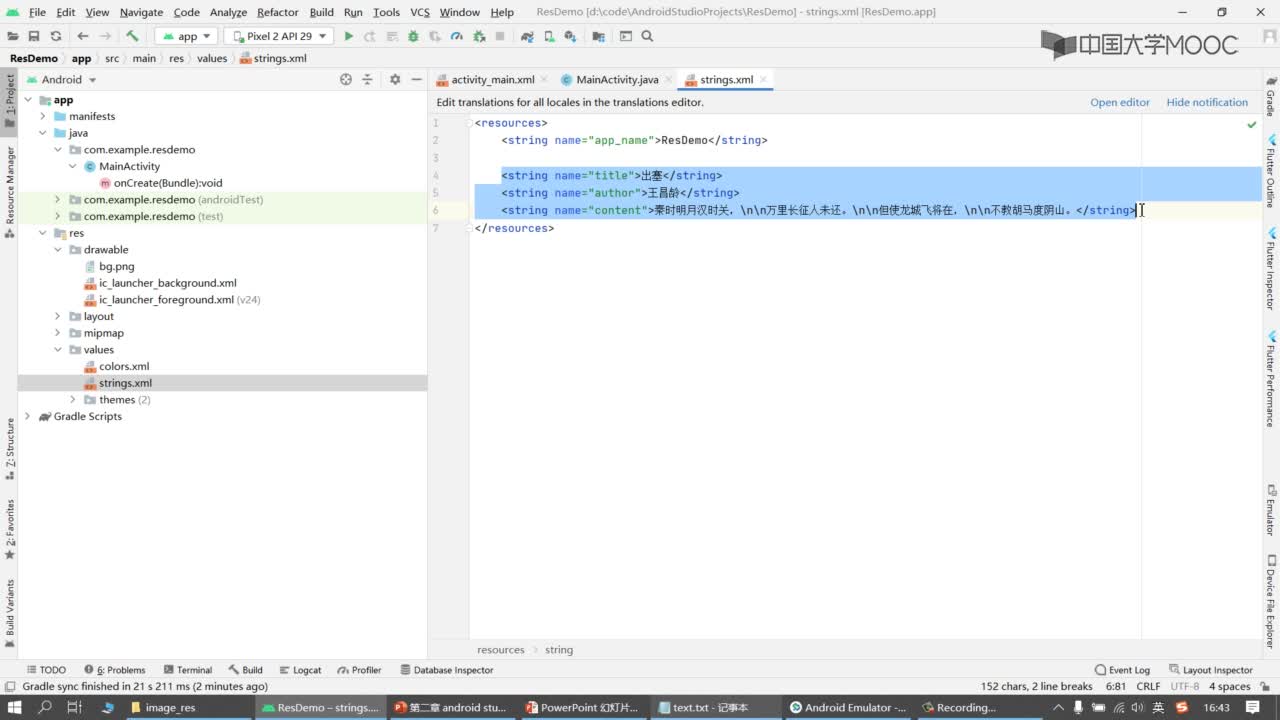Open the AVD Manager icon

pyautogui.click(x=549, y=36)
